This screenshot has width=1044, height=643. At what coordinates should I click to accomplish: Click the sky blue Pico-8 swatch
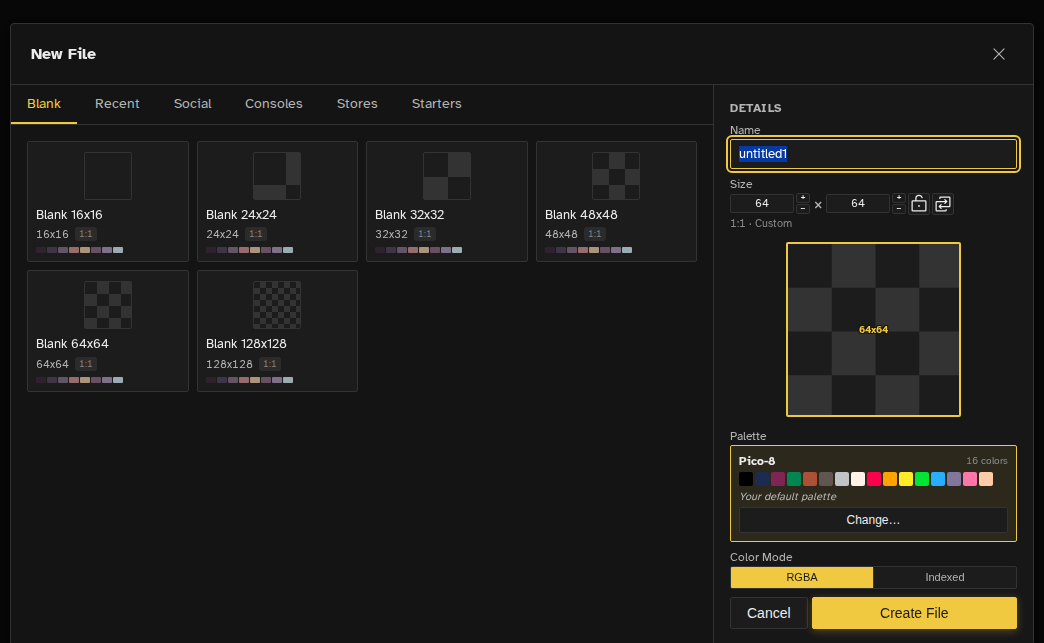click(x=937, y=479)
